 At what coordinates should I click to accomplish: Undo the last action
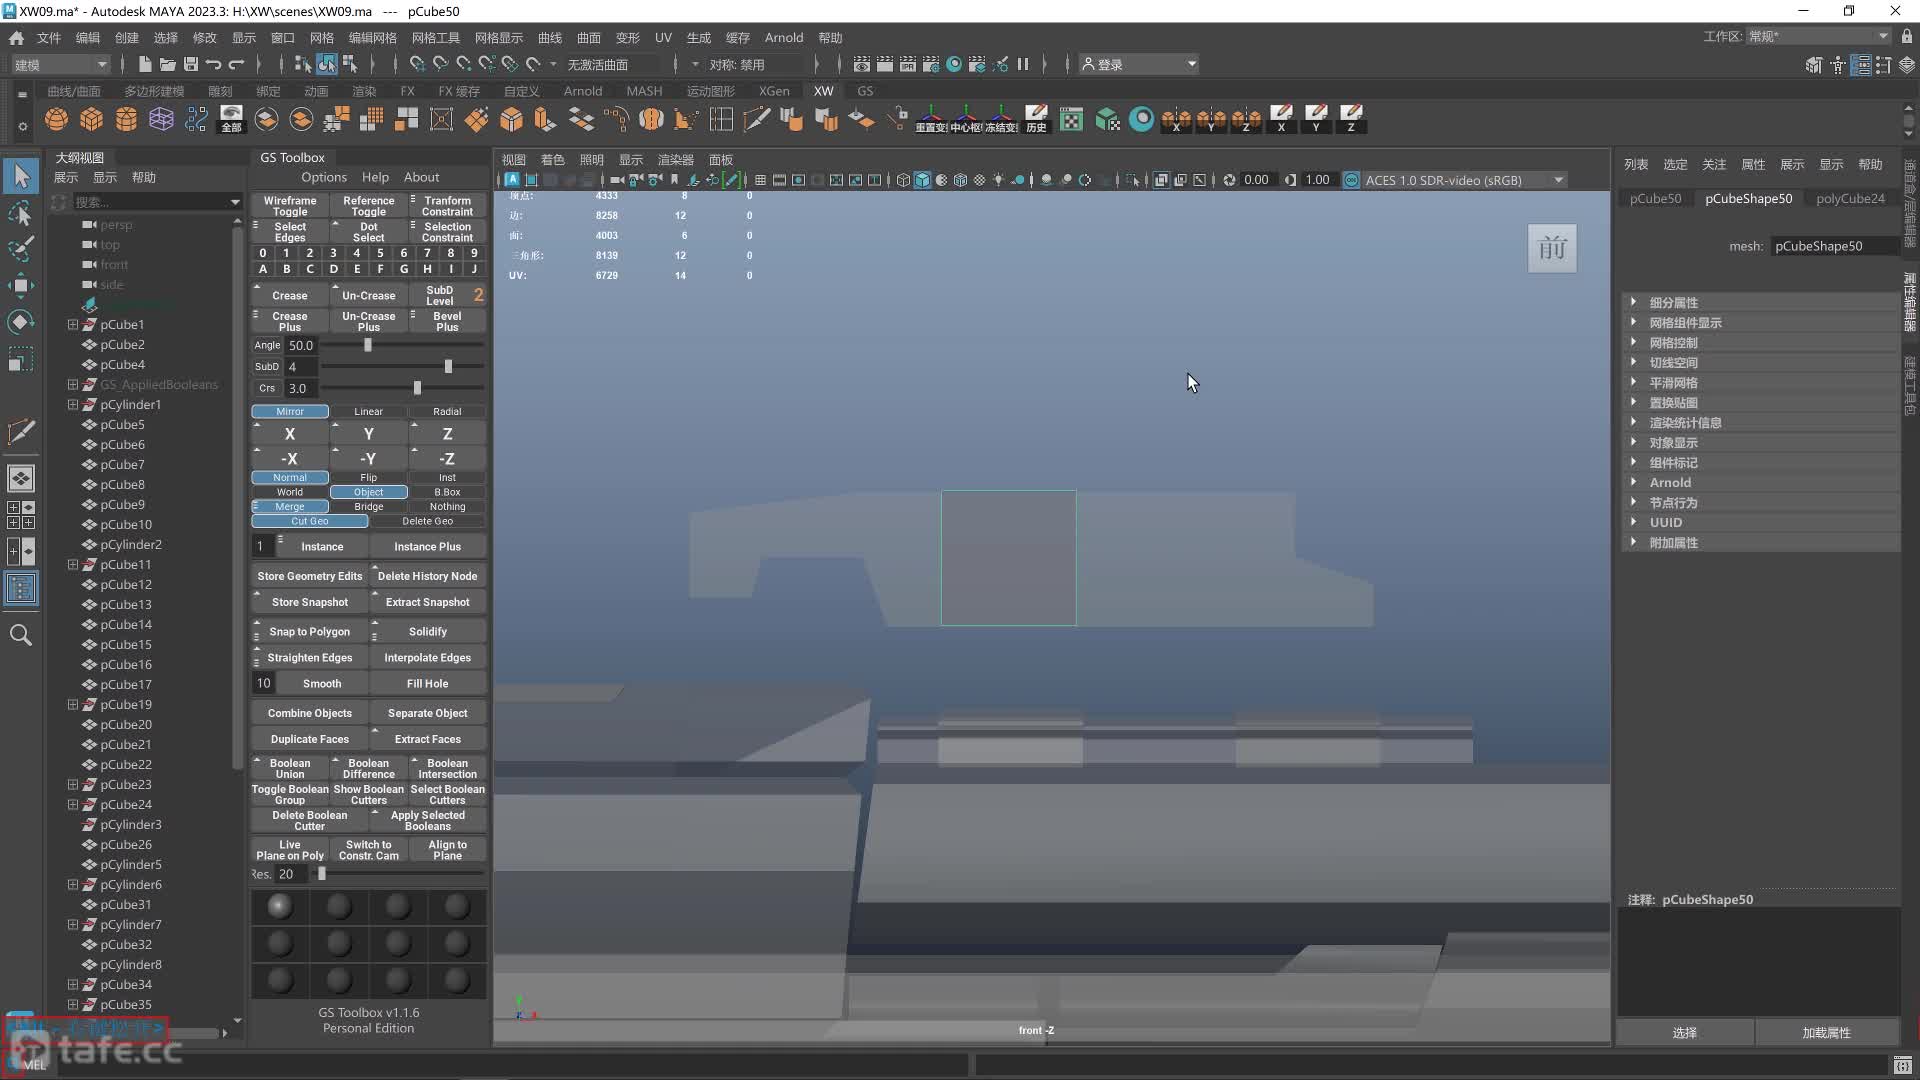pyautogui.click(x=213, y=64)
